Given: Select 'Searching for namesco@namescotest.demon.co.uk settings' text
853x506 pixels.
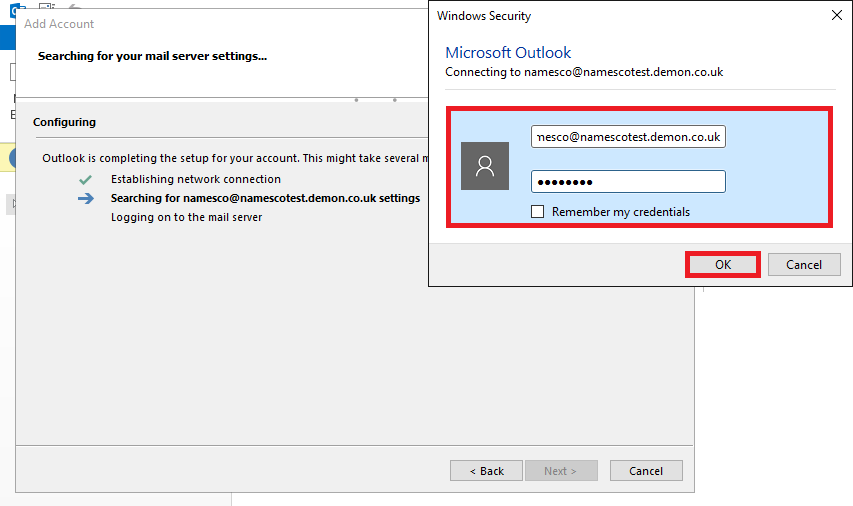Looking at the screenshot, I should [265, 198].
